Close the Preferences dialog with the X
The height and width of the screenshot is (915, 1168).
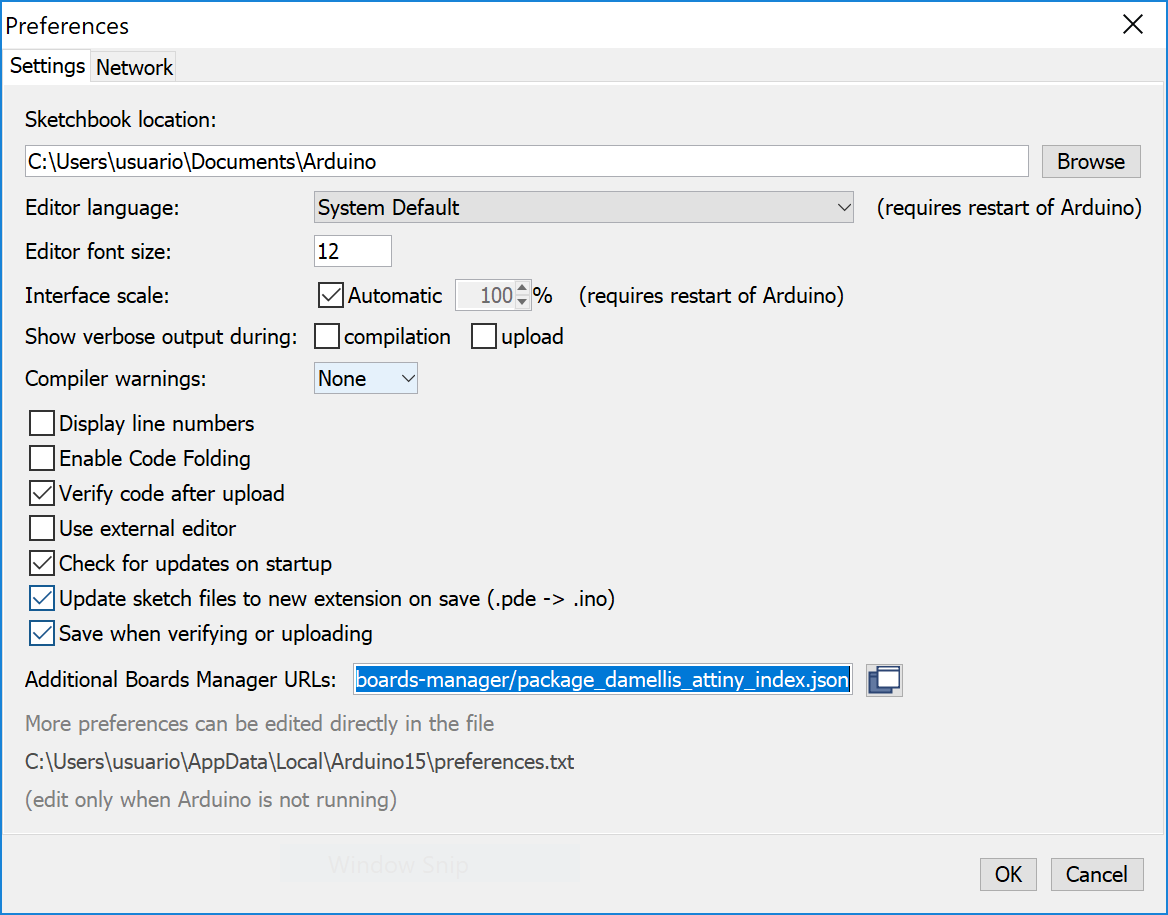tap(1132, 25)
